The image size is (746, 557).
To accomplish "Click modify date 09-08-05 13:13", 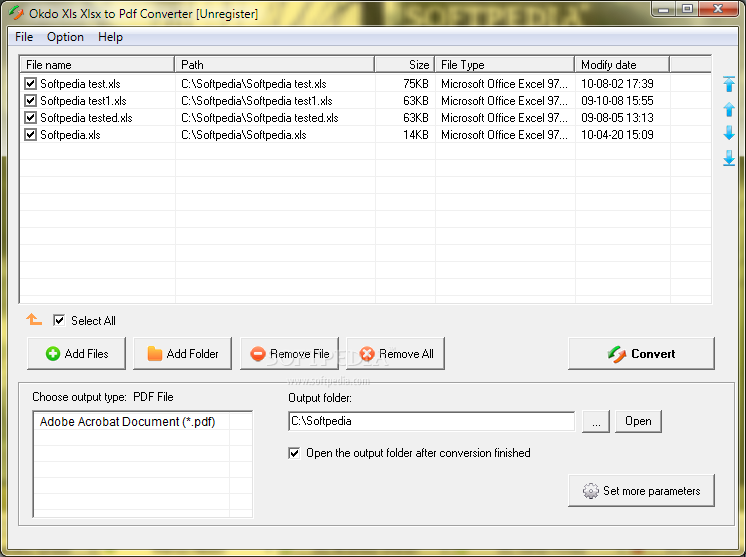I will point(617,117).
